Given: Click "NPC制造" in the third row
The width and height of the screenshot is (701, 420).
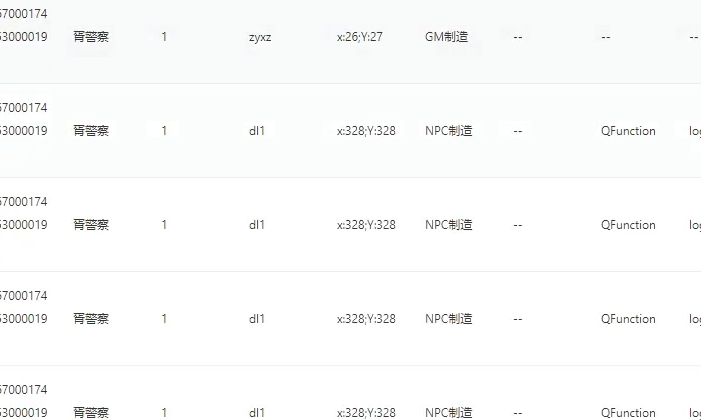Looking at the screenshot, I should pos(448,225).
